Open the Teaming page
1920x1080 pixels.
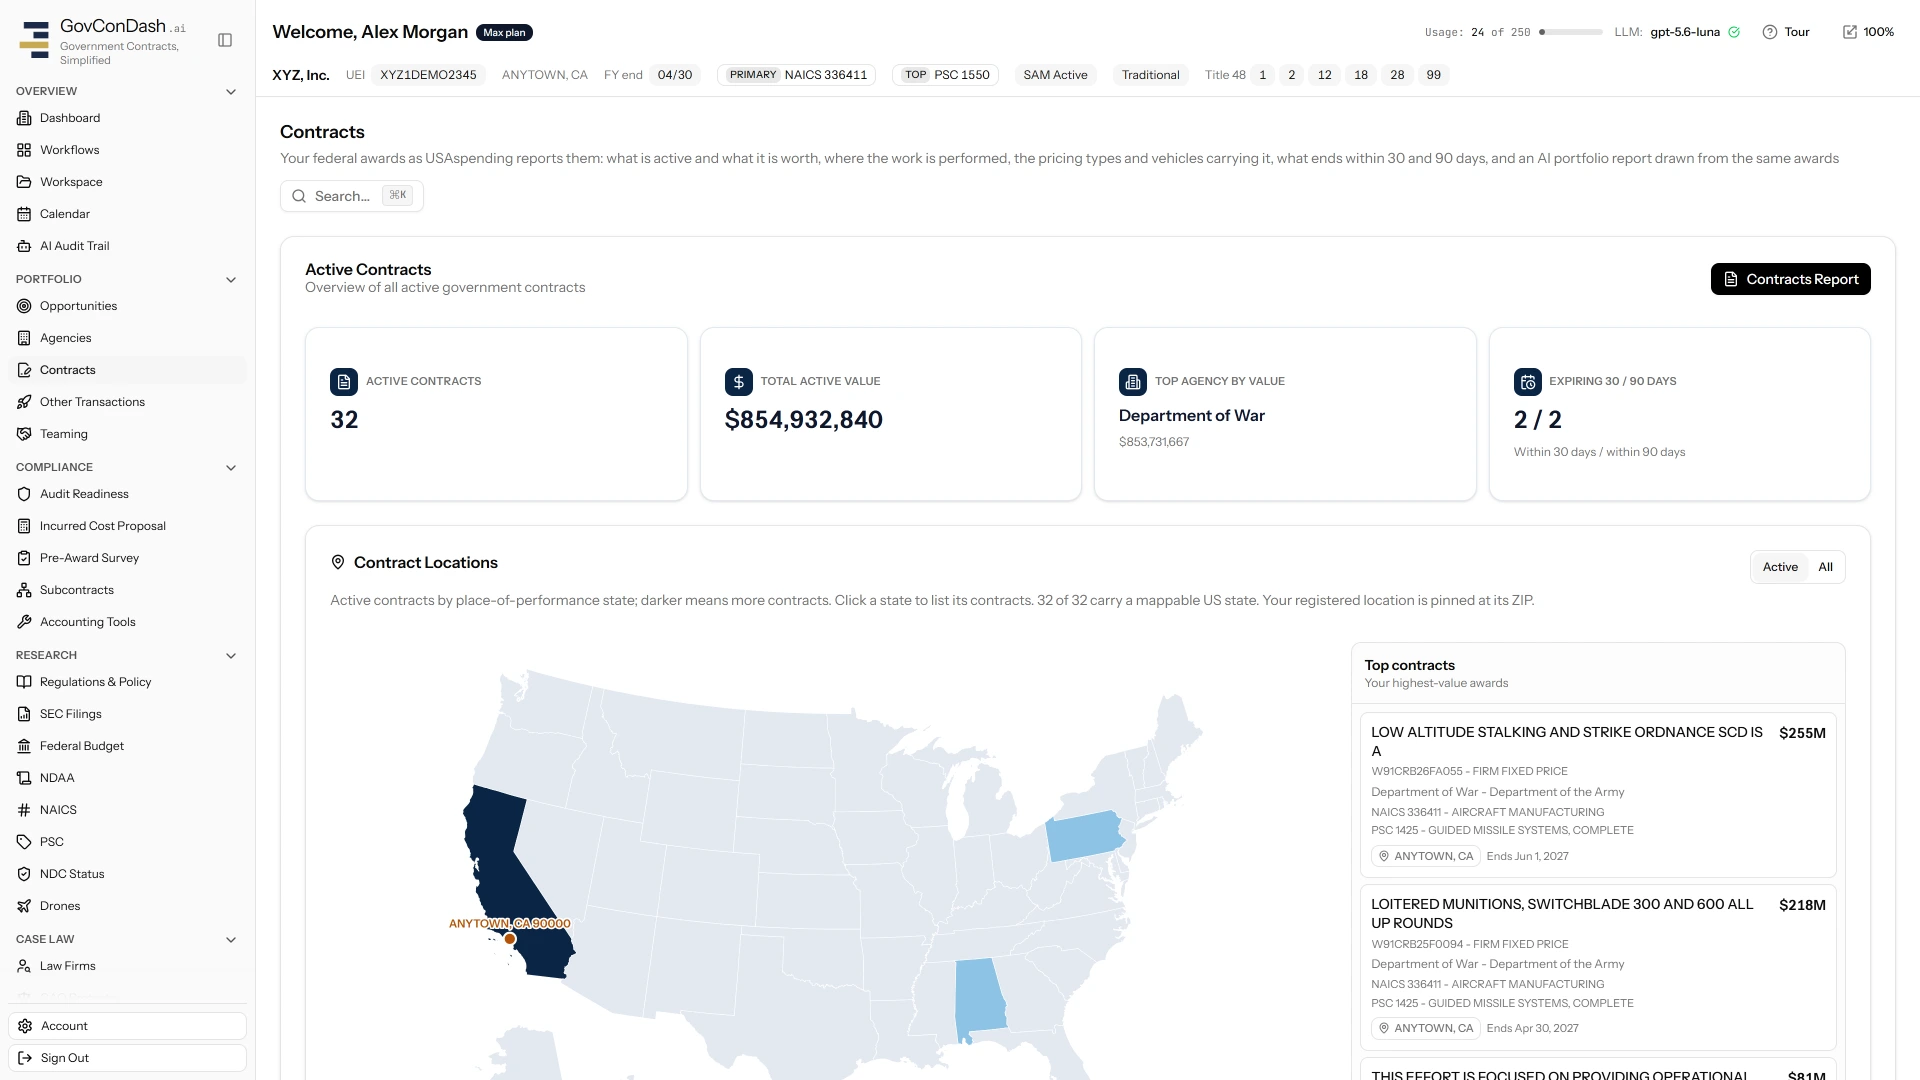(x=127, y=434)
